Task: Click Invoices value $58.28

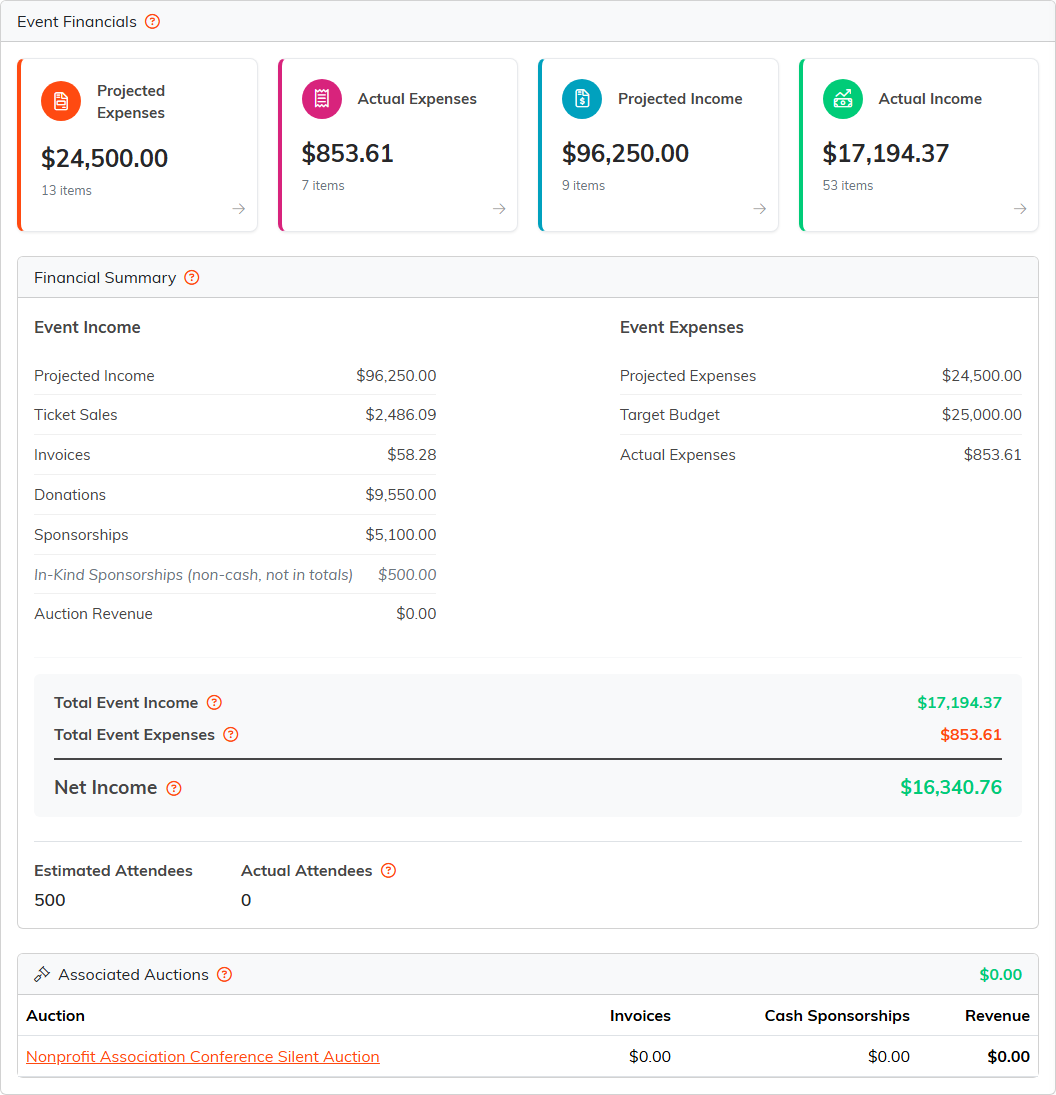Action: tap(412, 455)
